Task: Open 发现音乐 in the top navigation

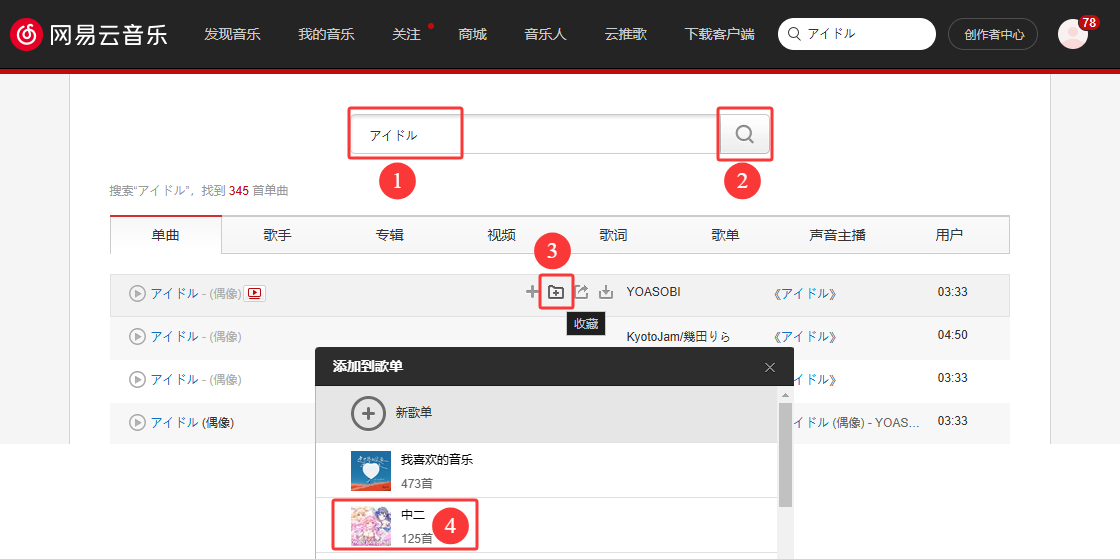Action: click(x=232, y=34)
